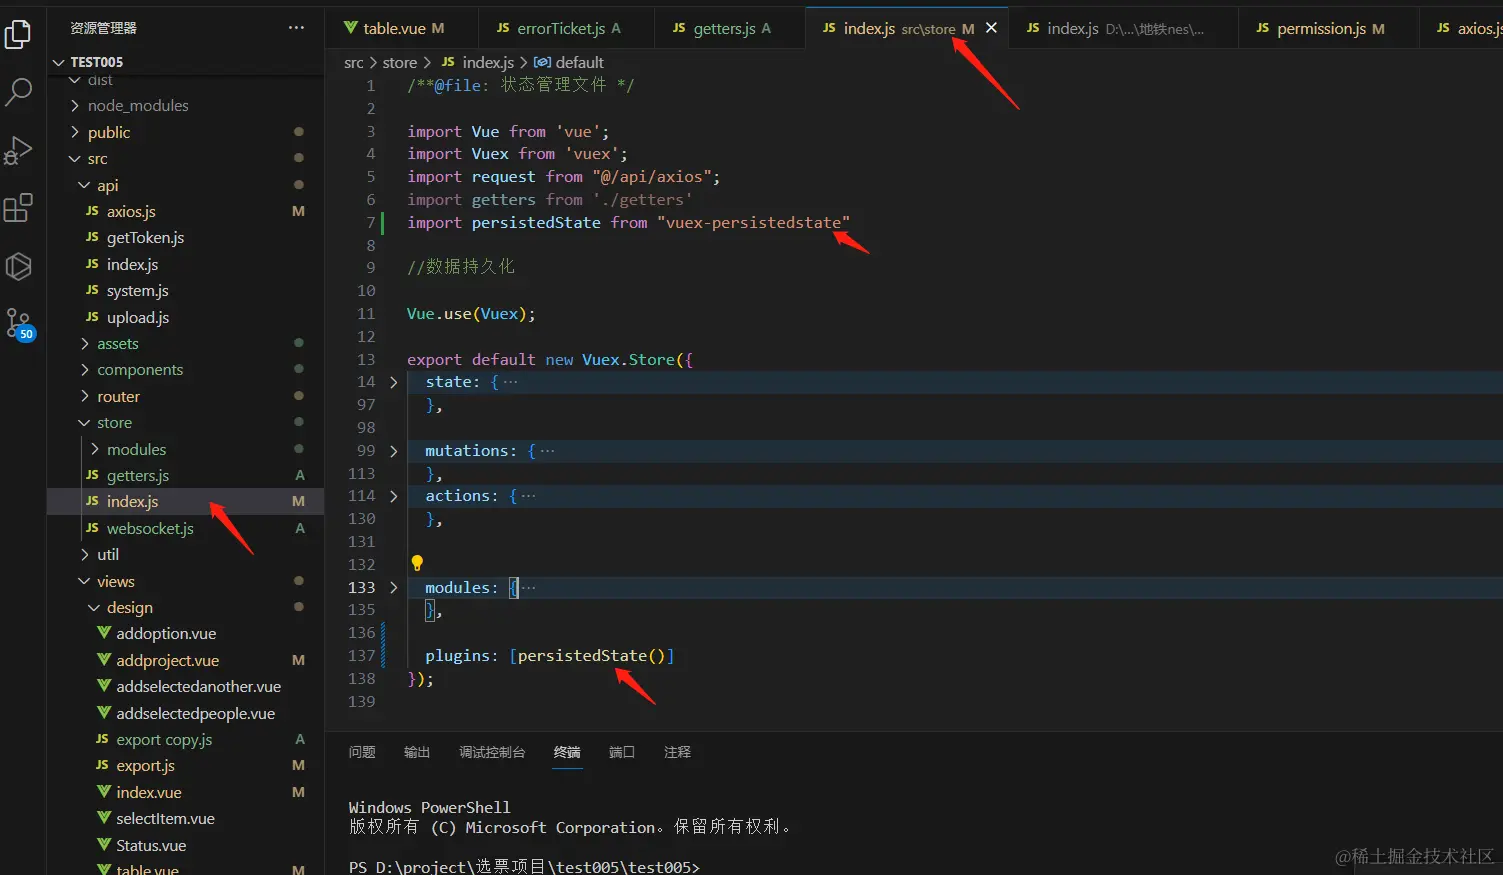Expand the router folder

[x=84, y=396]
